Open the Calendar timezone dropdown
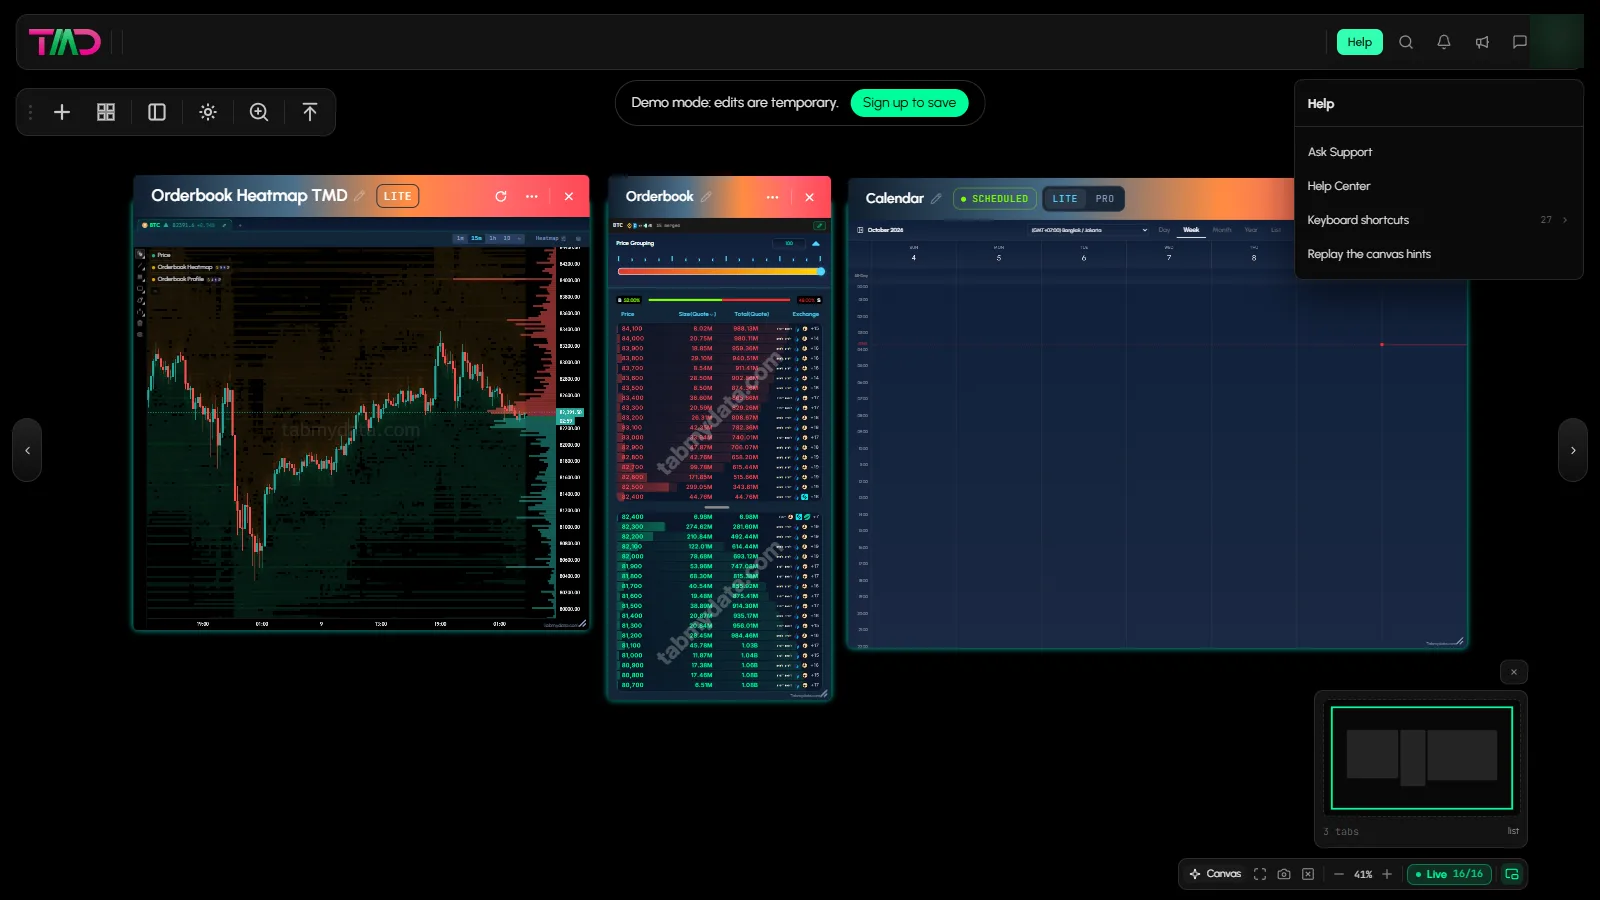The width and height of the screenshot is (1600, 900). tap(1089, 230)
